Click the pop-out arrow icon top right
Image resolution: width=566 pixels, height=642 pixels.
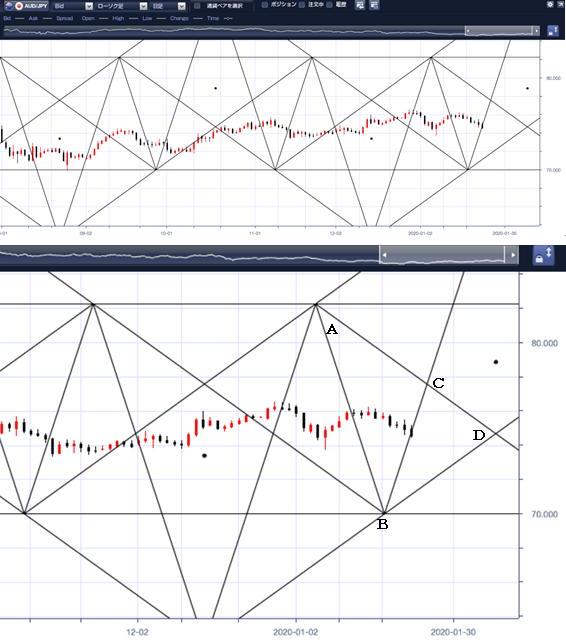pyautogui.click(x=561, y=4)
